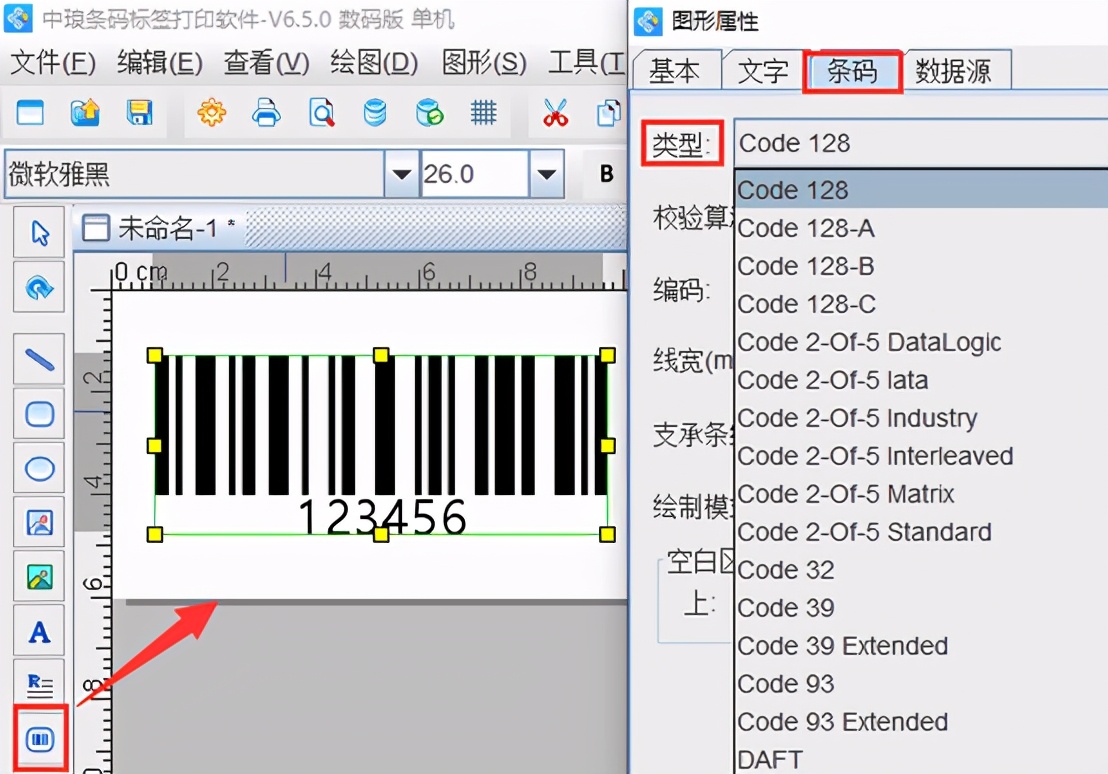Select the text tool marked A
Viewport: 1108px width, 774px height.
pos(38,630)
